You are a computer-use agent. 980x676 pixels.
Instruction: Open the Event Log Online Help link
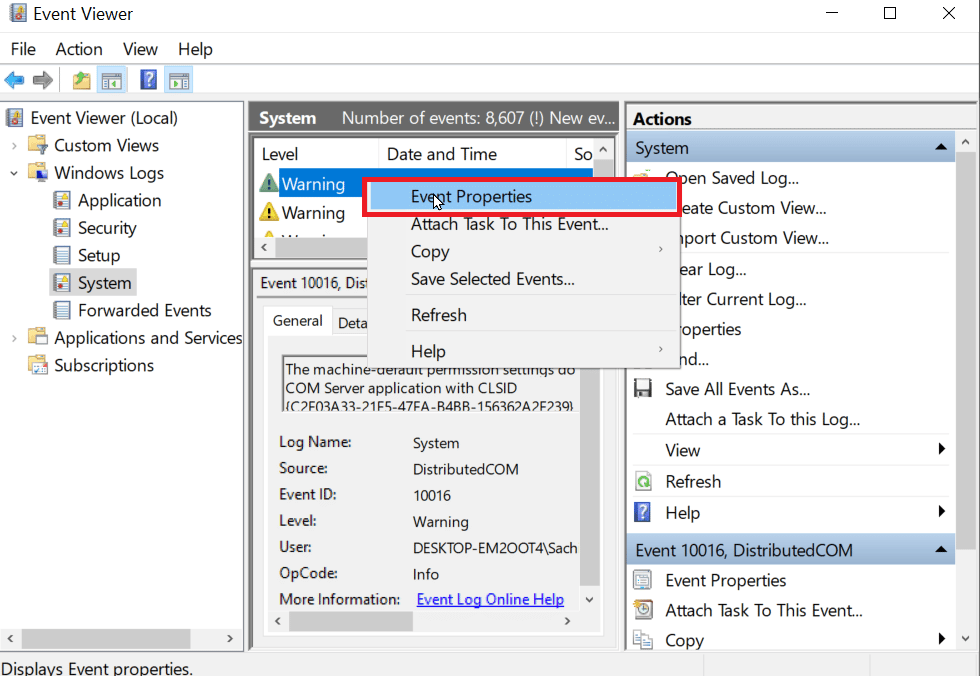[x=490, y=599]
